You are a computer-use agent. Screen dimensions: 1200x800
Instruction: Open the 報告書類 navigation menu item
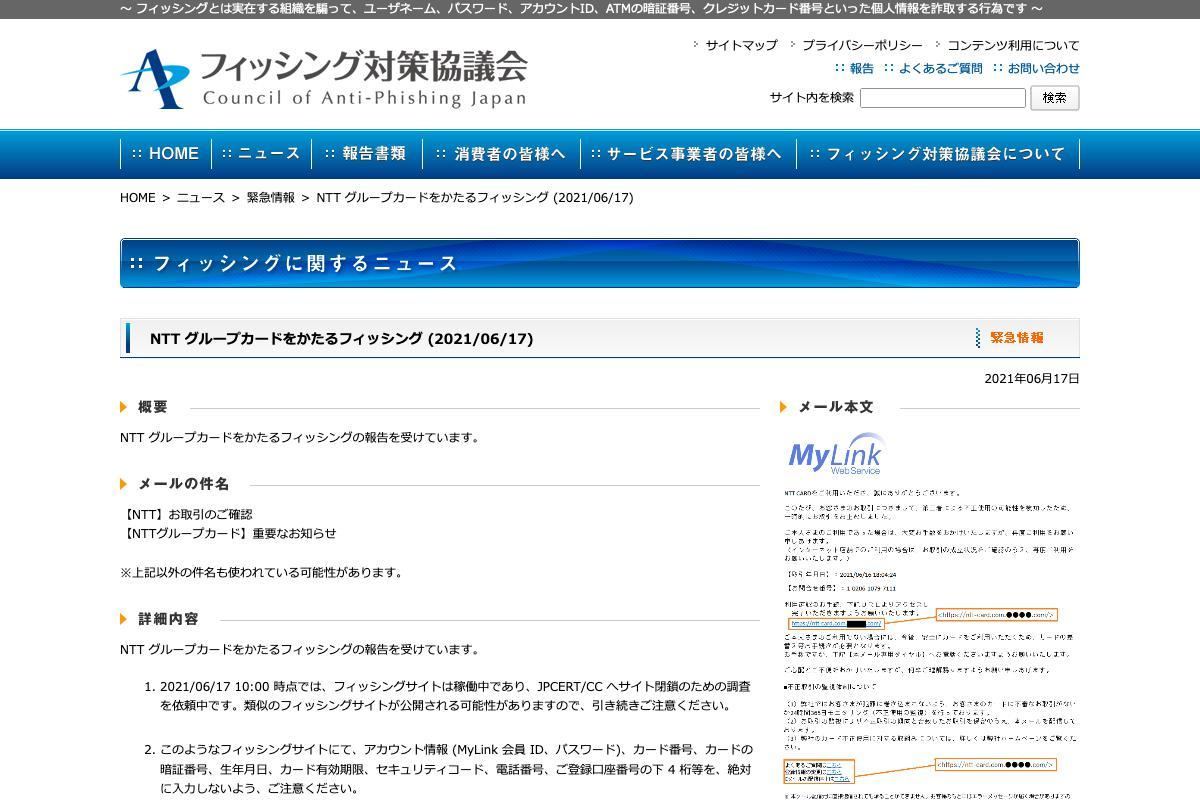click(367, 154)
